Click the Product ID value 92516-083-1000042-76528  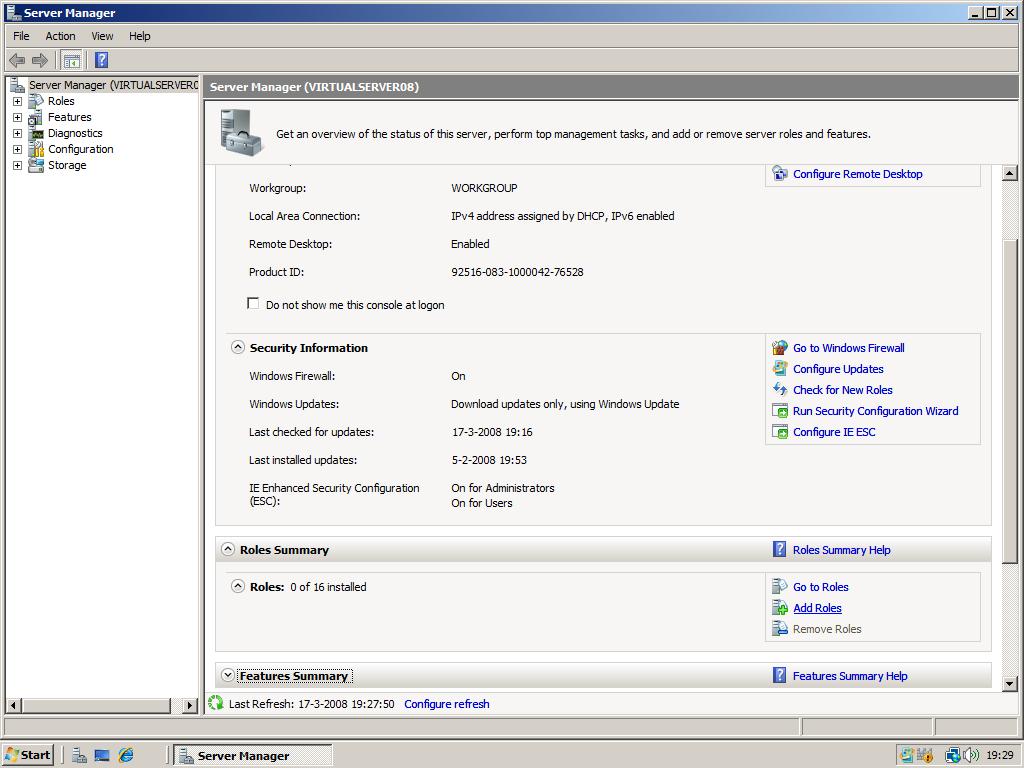click(x=517, y=272)
